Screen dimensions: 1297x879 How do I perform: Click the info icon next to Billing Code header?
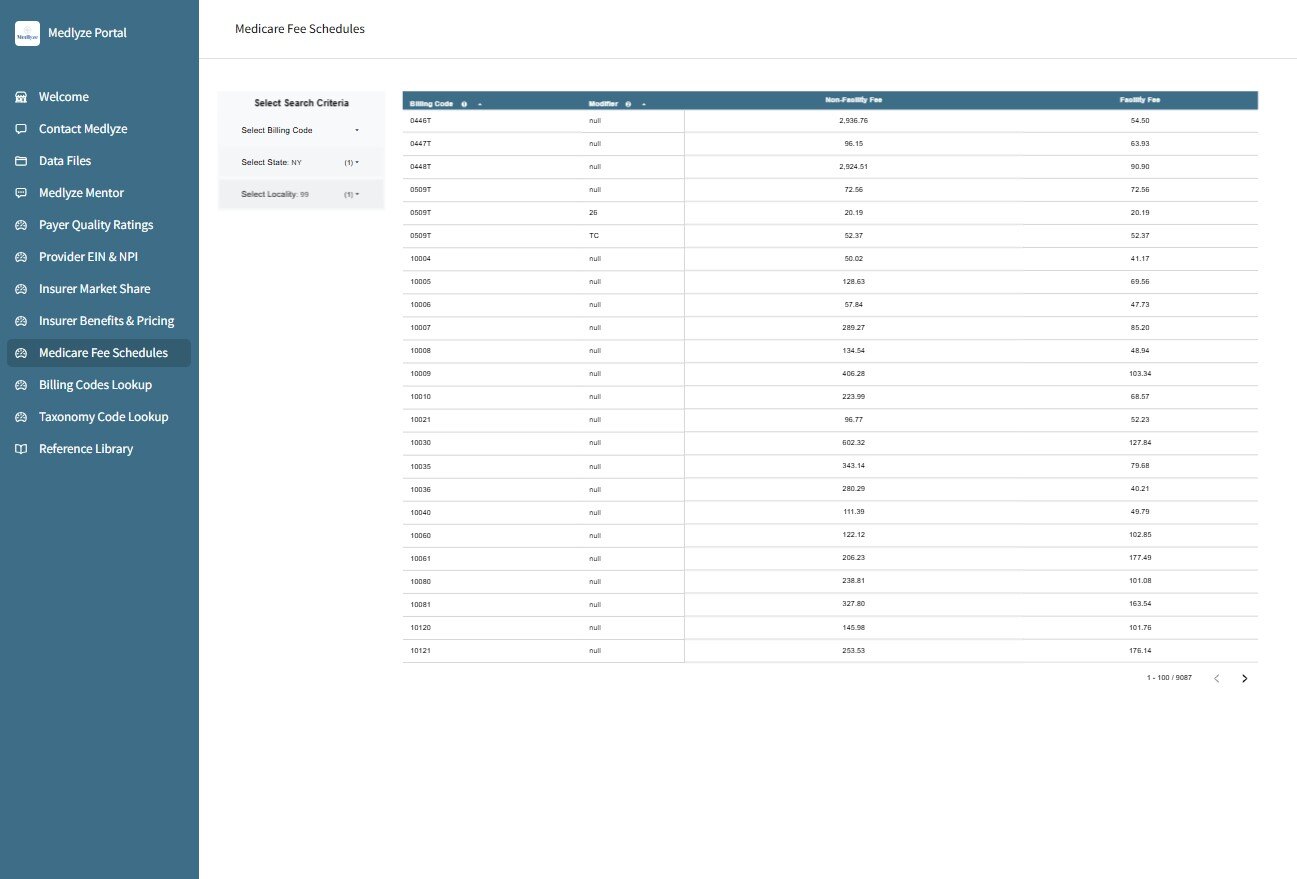click(465, 104)
